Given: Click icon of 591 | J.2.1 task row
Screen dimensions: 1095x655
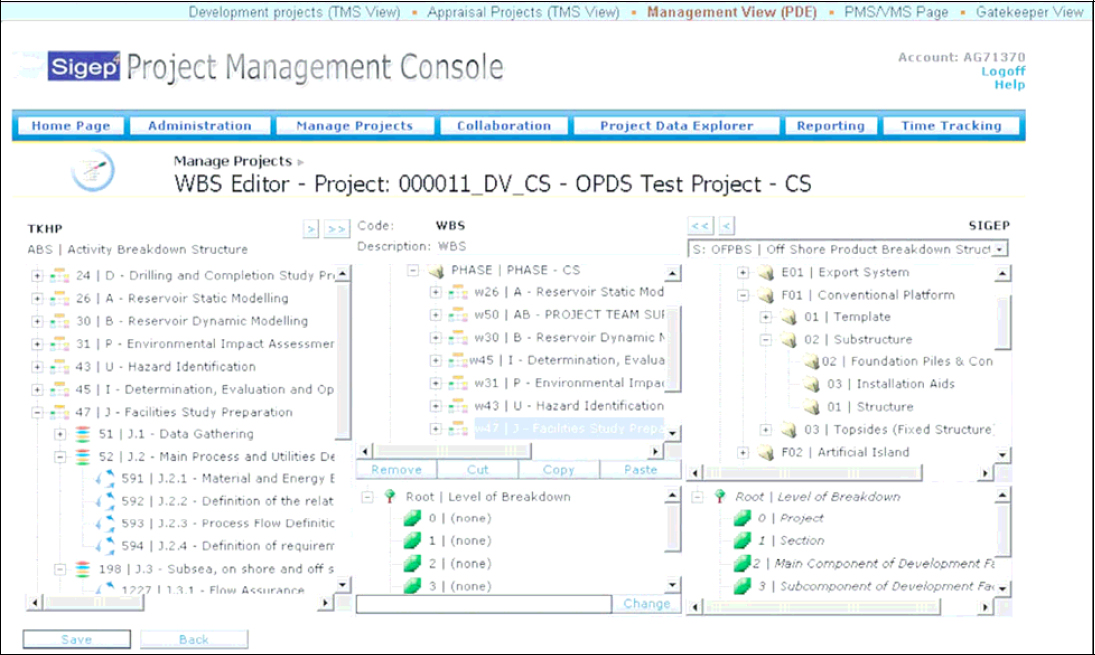Looking at the screenshot, I should [x=106, y=479].
